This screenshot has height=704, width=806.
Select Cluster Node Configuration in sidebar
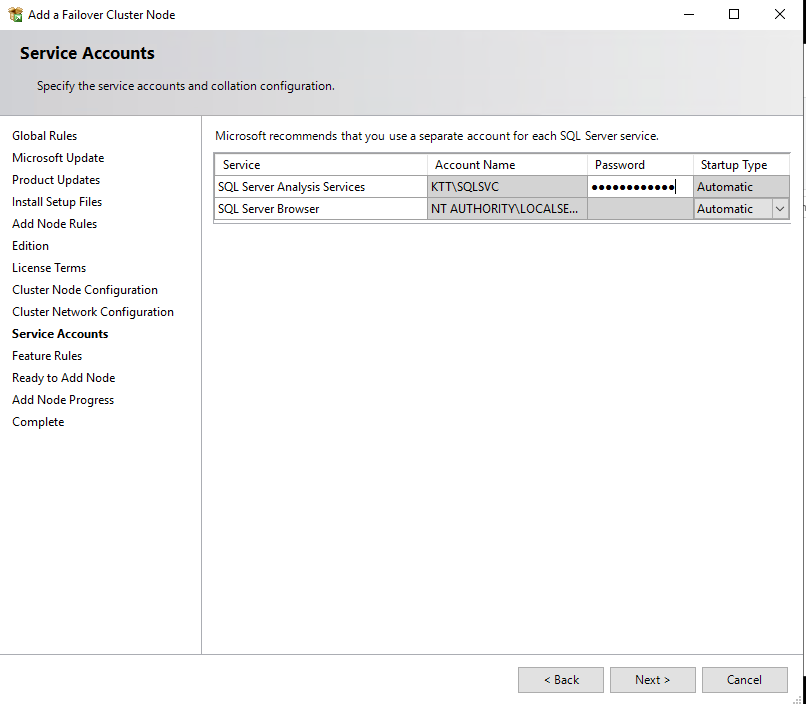click(x=85, y=290)
